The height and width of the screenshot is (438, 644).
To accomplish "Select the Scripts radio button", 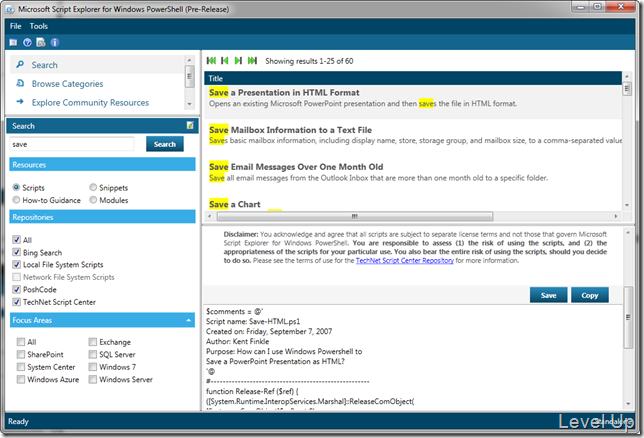I will [16, 187].
